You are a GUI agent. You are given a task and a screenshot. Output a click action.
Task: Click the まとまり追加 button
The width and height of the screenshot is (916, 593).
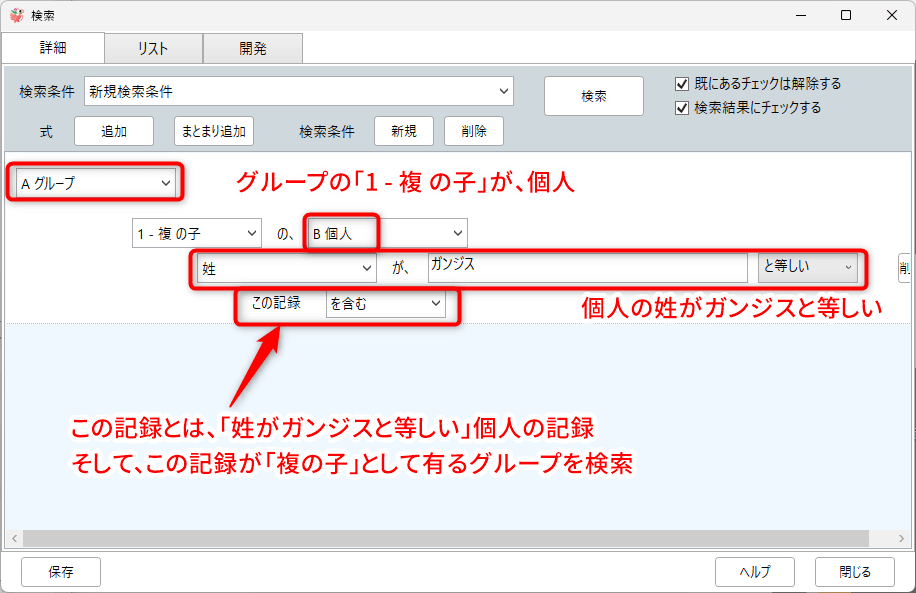213,131
